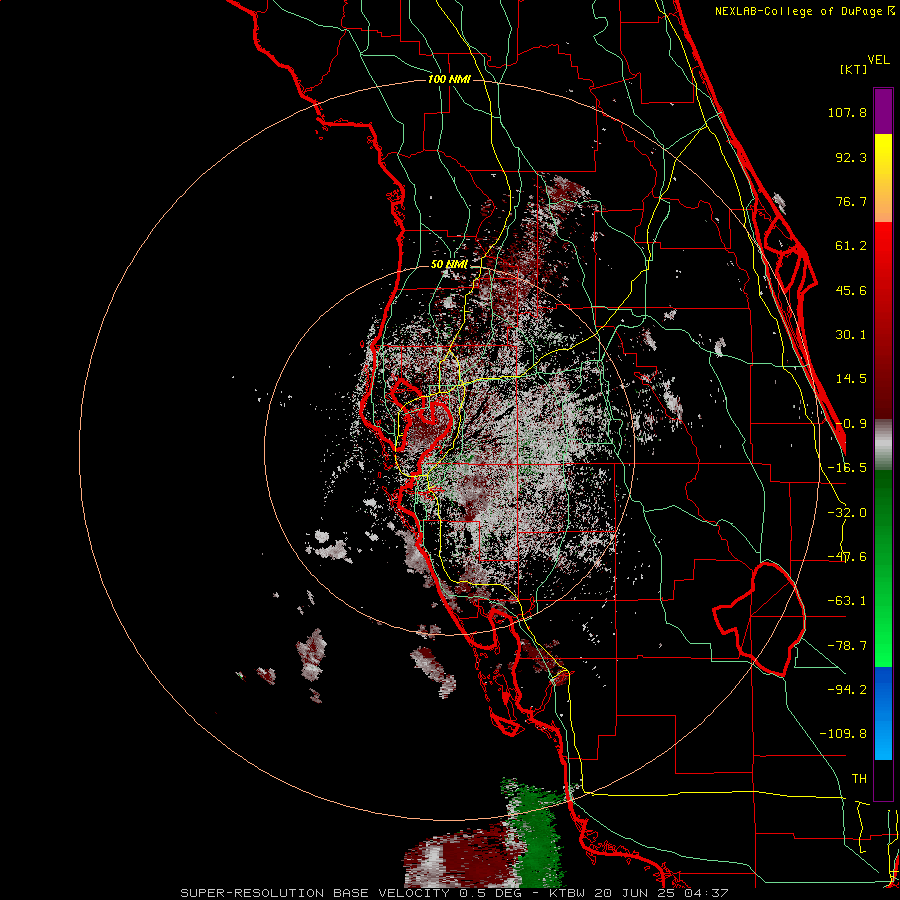
Task: Pick the blue segment of velocity scale
Action: point(883,713)
